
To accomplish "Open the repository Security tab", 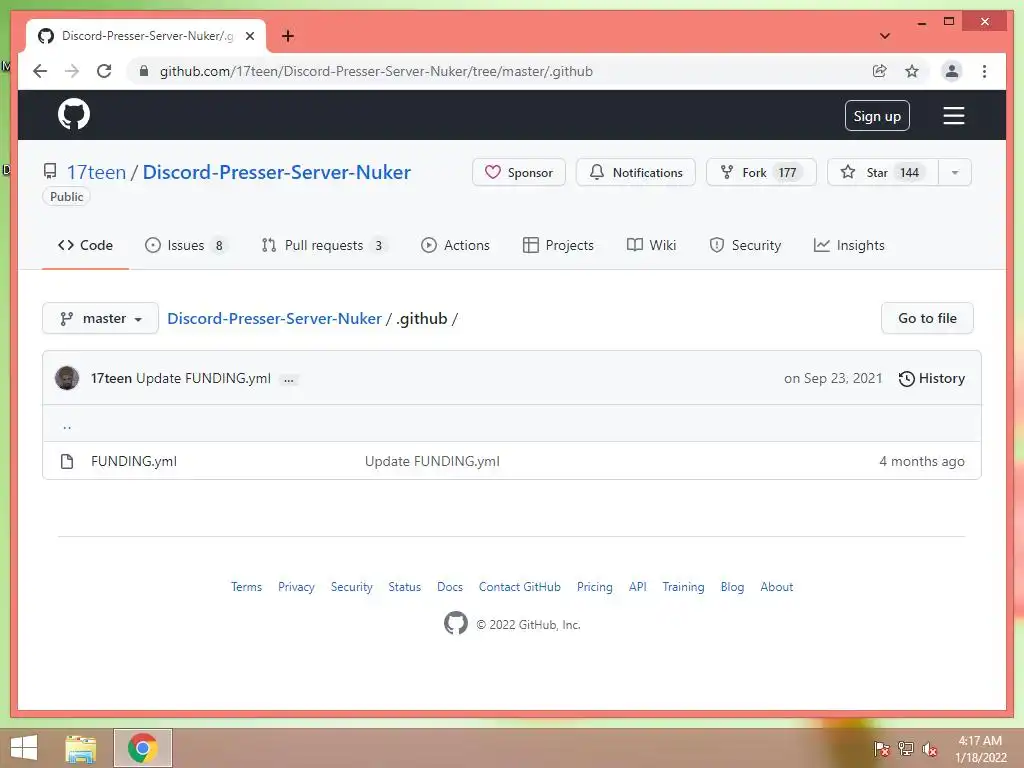I will click(745, 245).
